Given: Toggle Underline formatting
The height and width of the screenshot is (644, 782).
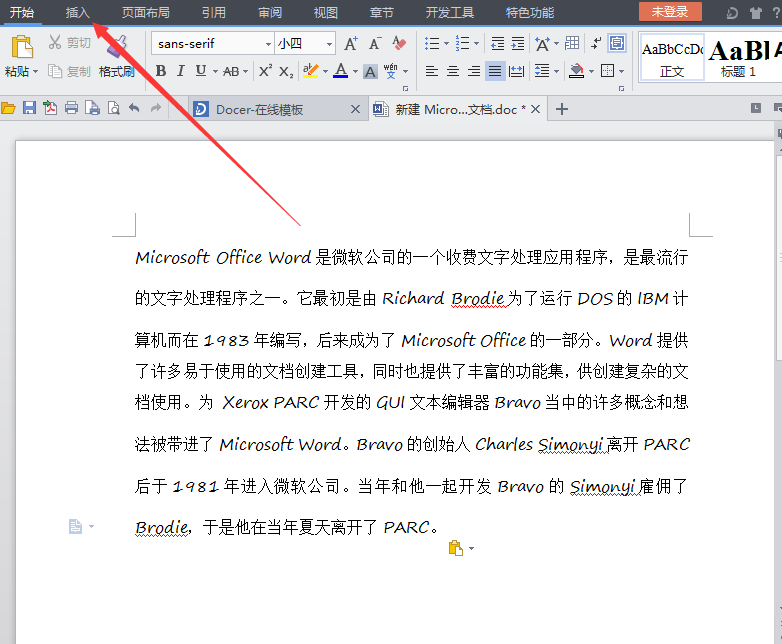Looking at the screenshot, I should click(x=200, y=71).
